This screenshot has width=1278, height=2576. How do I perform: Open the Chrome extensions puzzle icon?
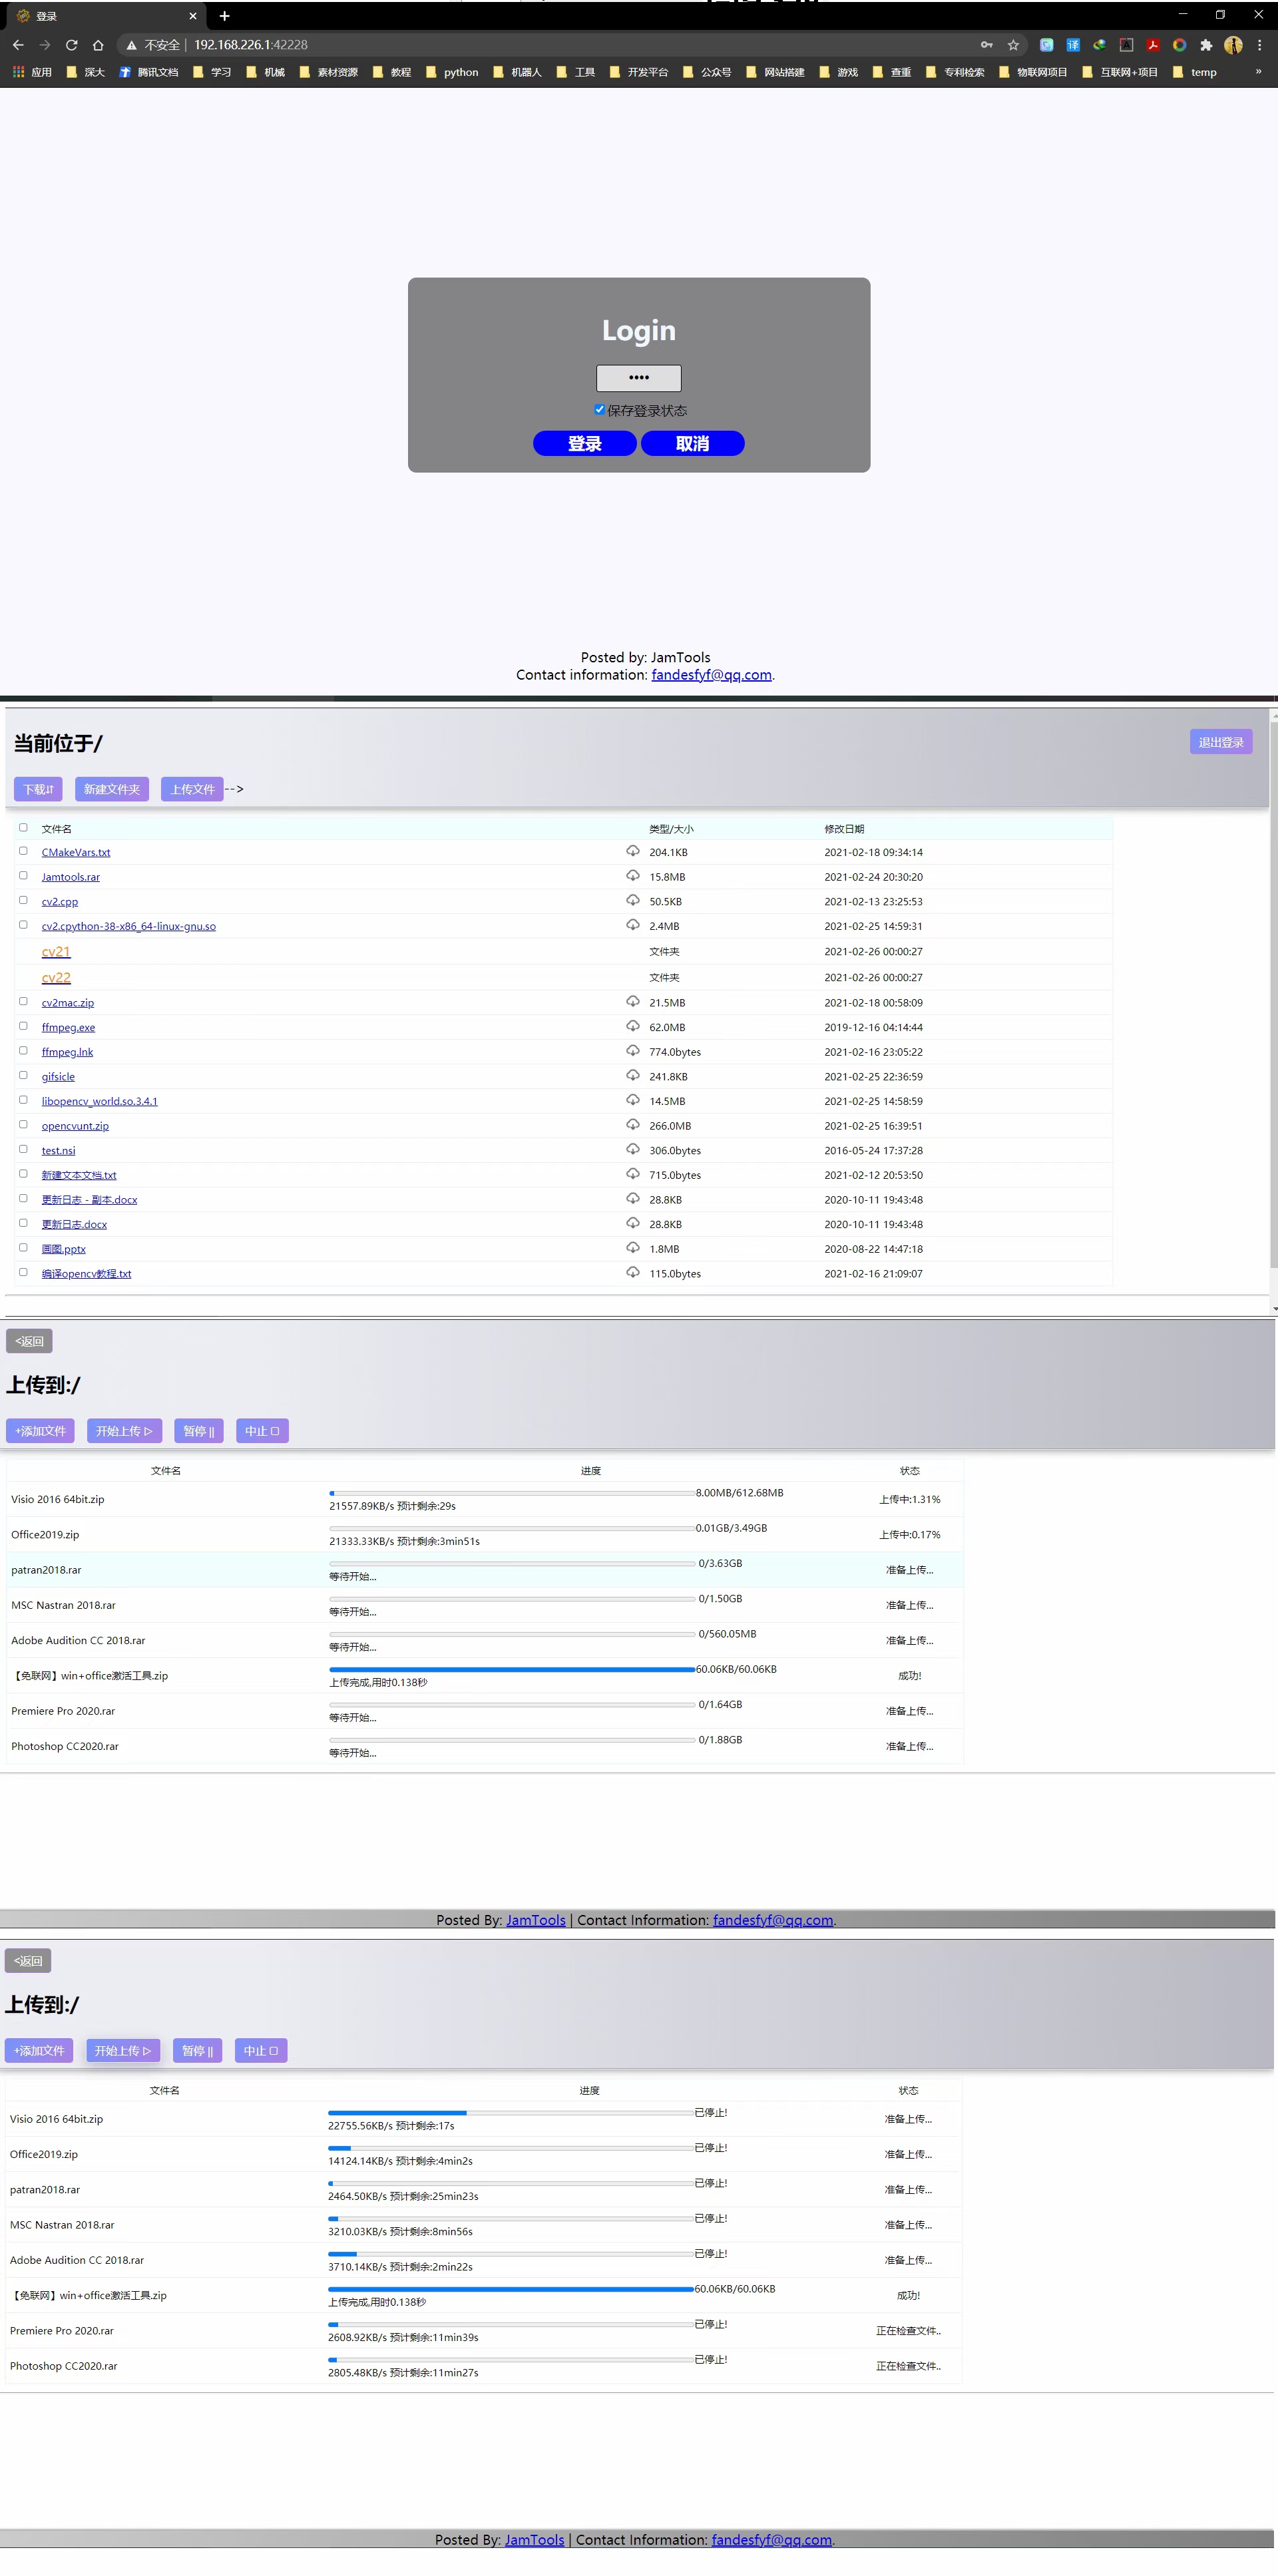(1206, 45)
